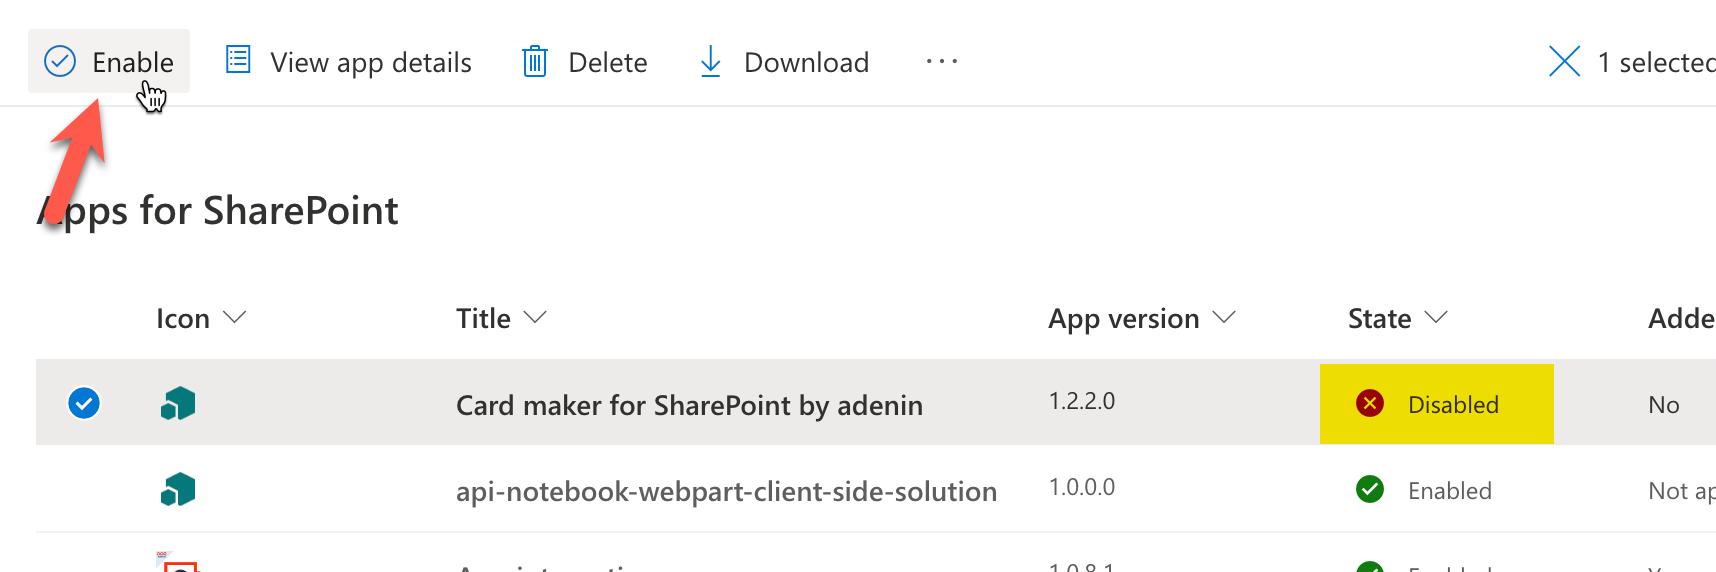Click the View app details list icon
The height and width of the screenshot is (572, 1716).
point(238,60)
